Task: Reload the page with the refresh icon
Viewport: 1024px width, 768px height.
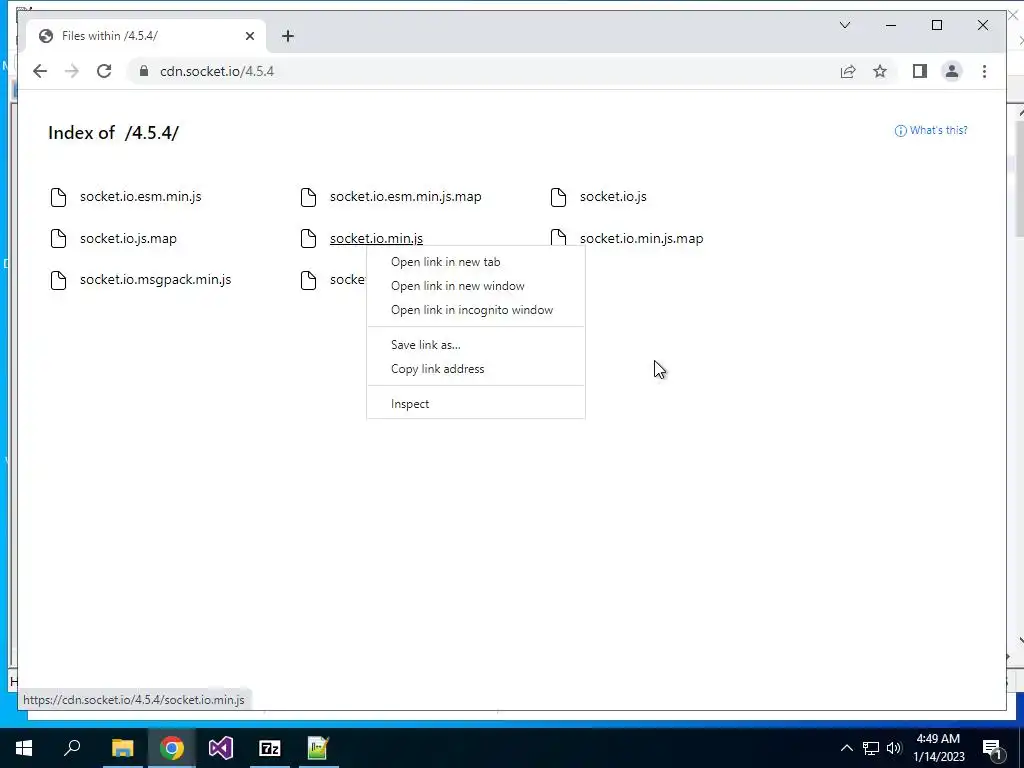Action: tap(104, 71)
